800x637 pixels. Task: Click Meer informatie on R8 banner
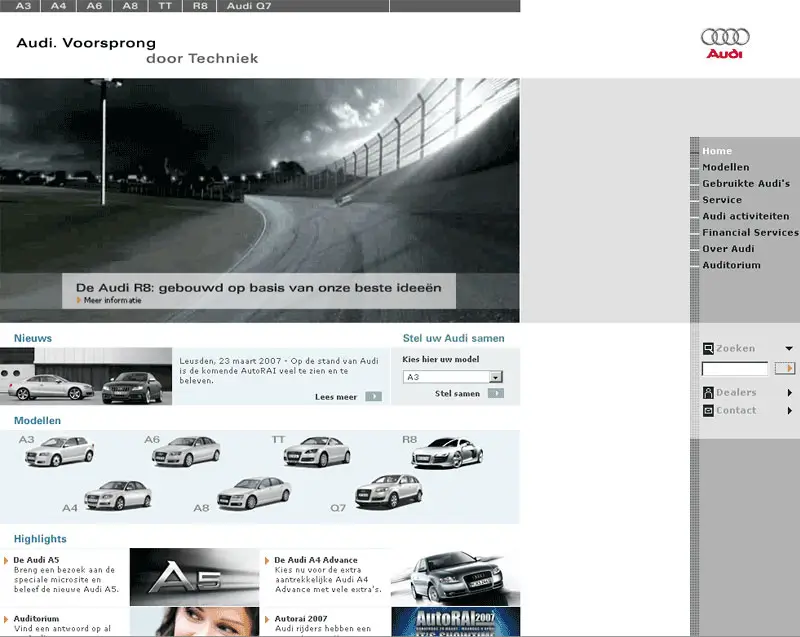[112, 300]
